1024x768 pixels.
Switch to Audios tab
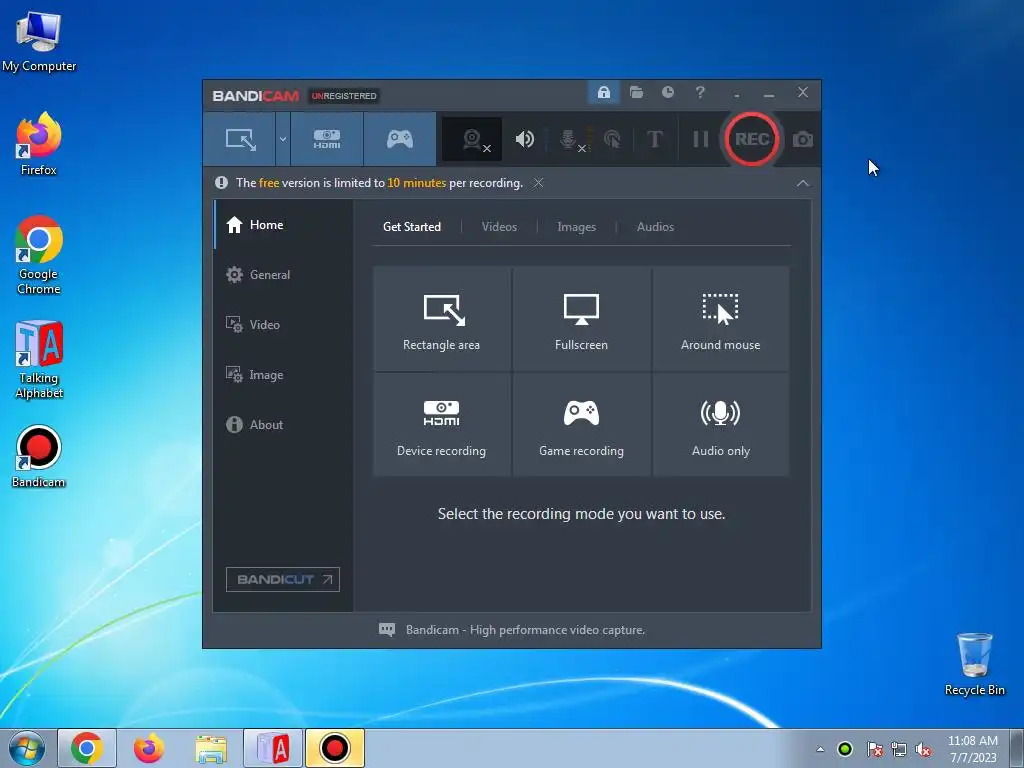(x=655, y=227)
